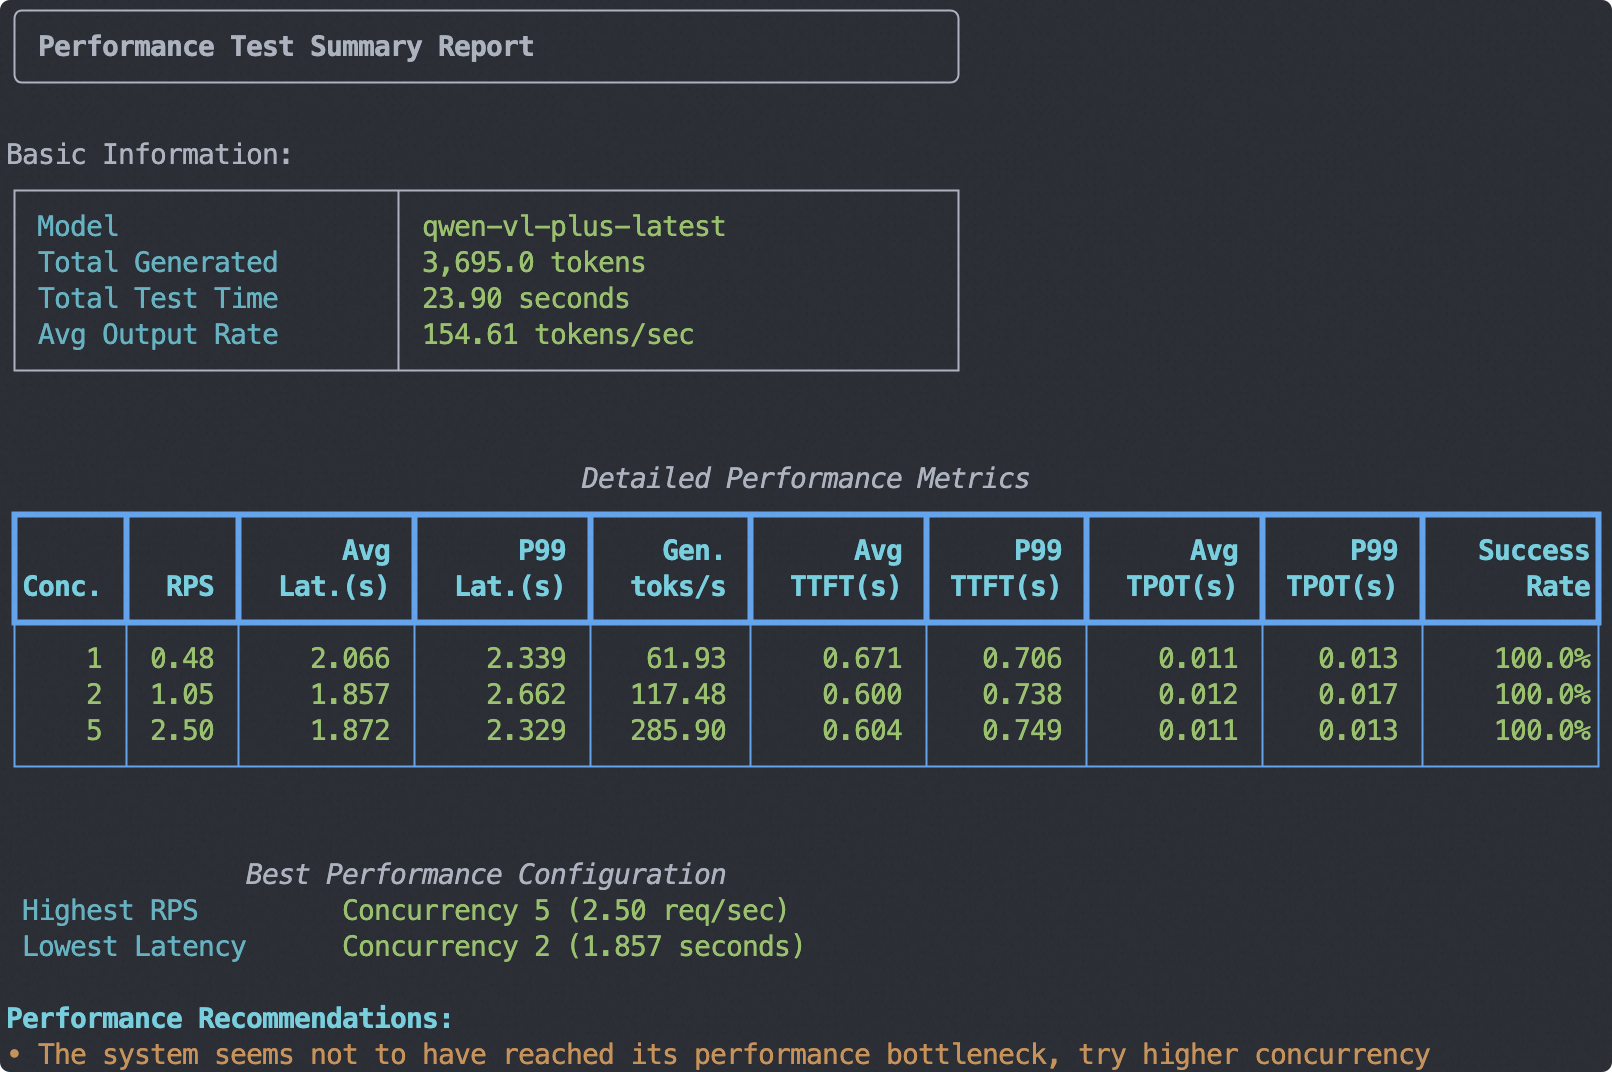Select the Basic Information heading

[149, 155]
